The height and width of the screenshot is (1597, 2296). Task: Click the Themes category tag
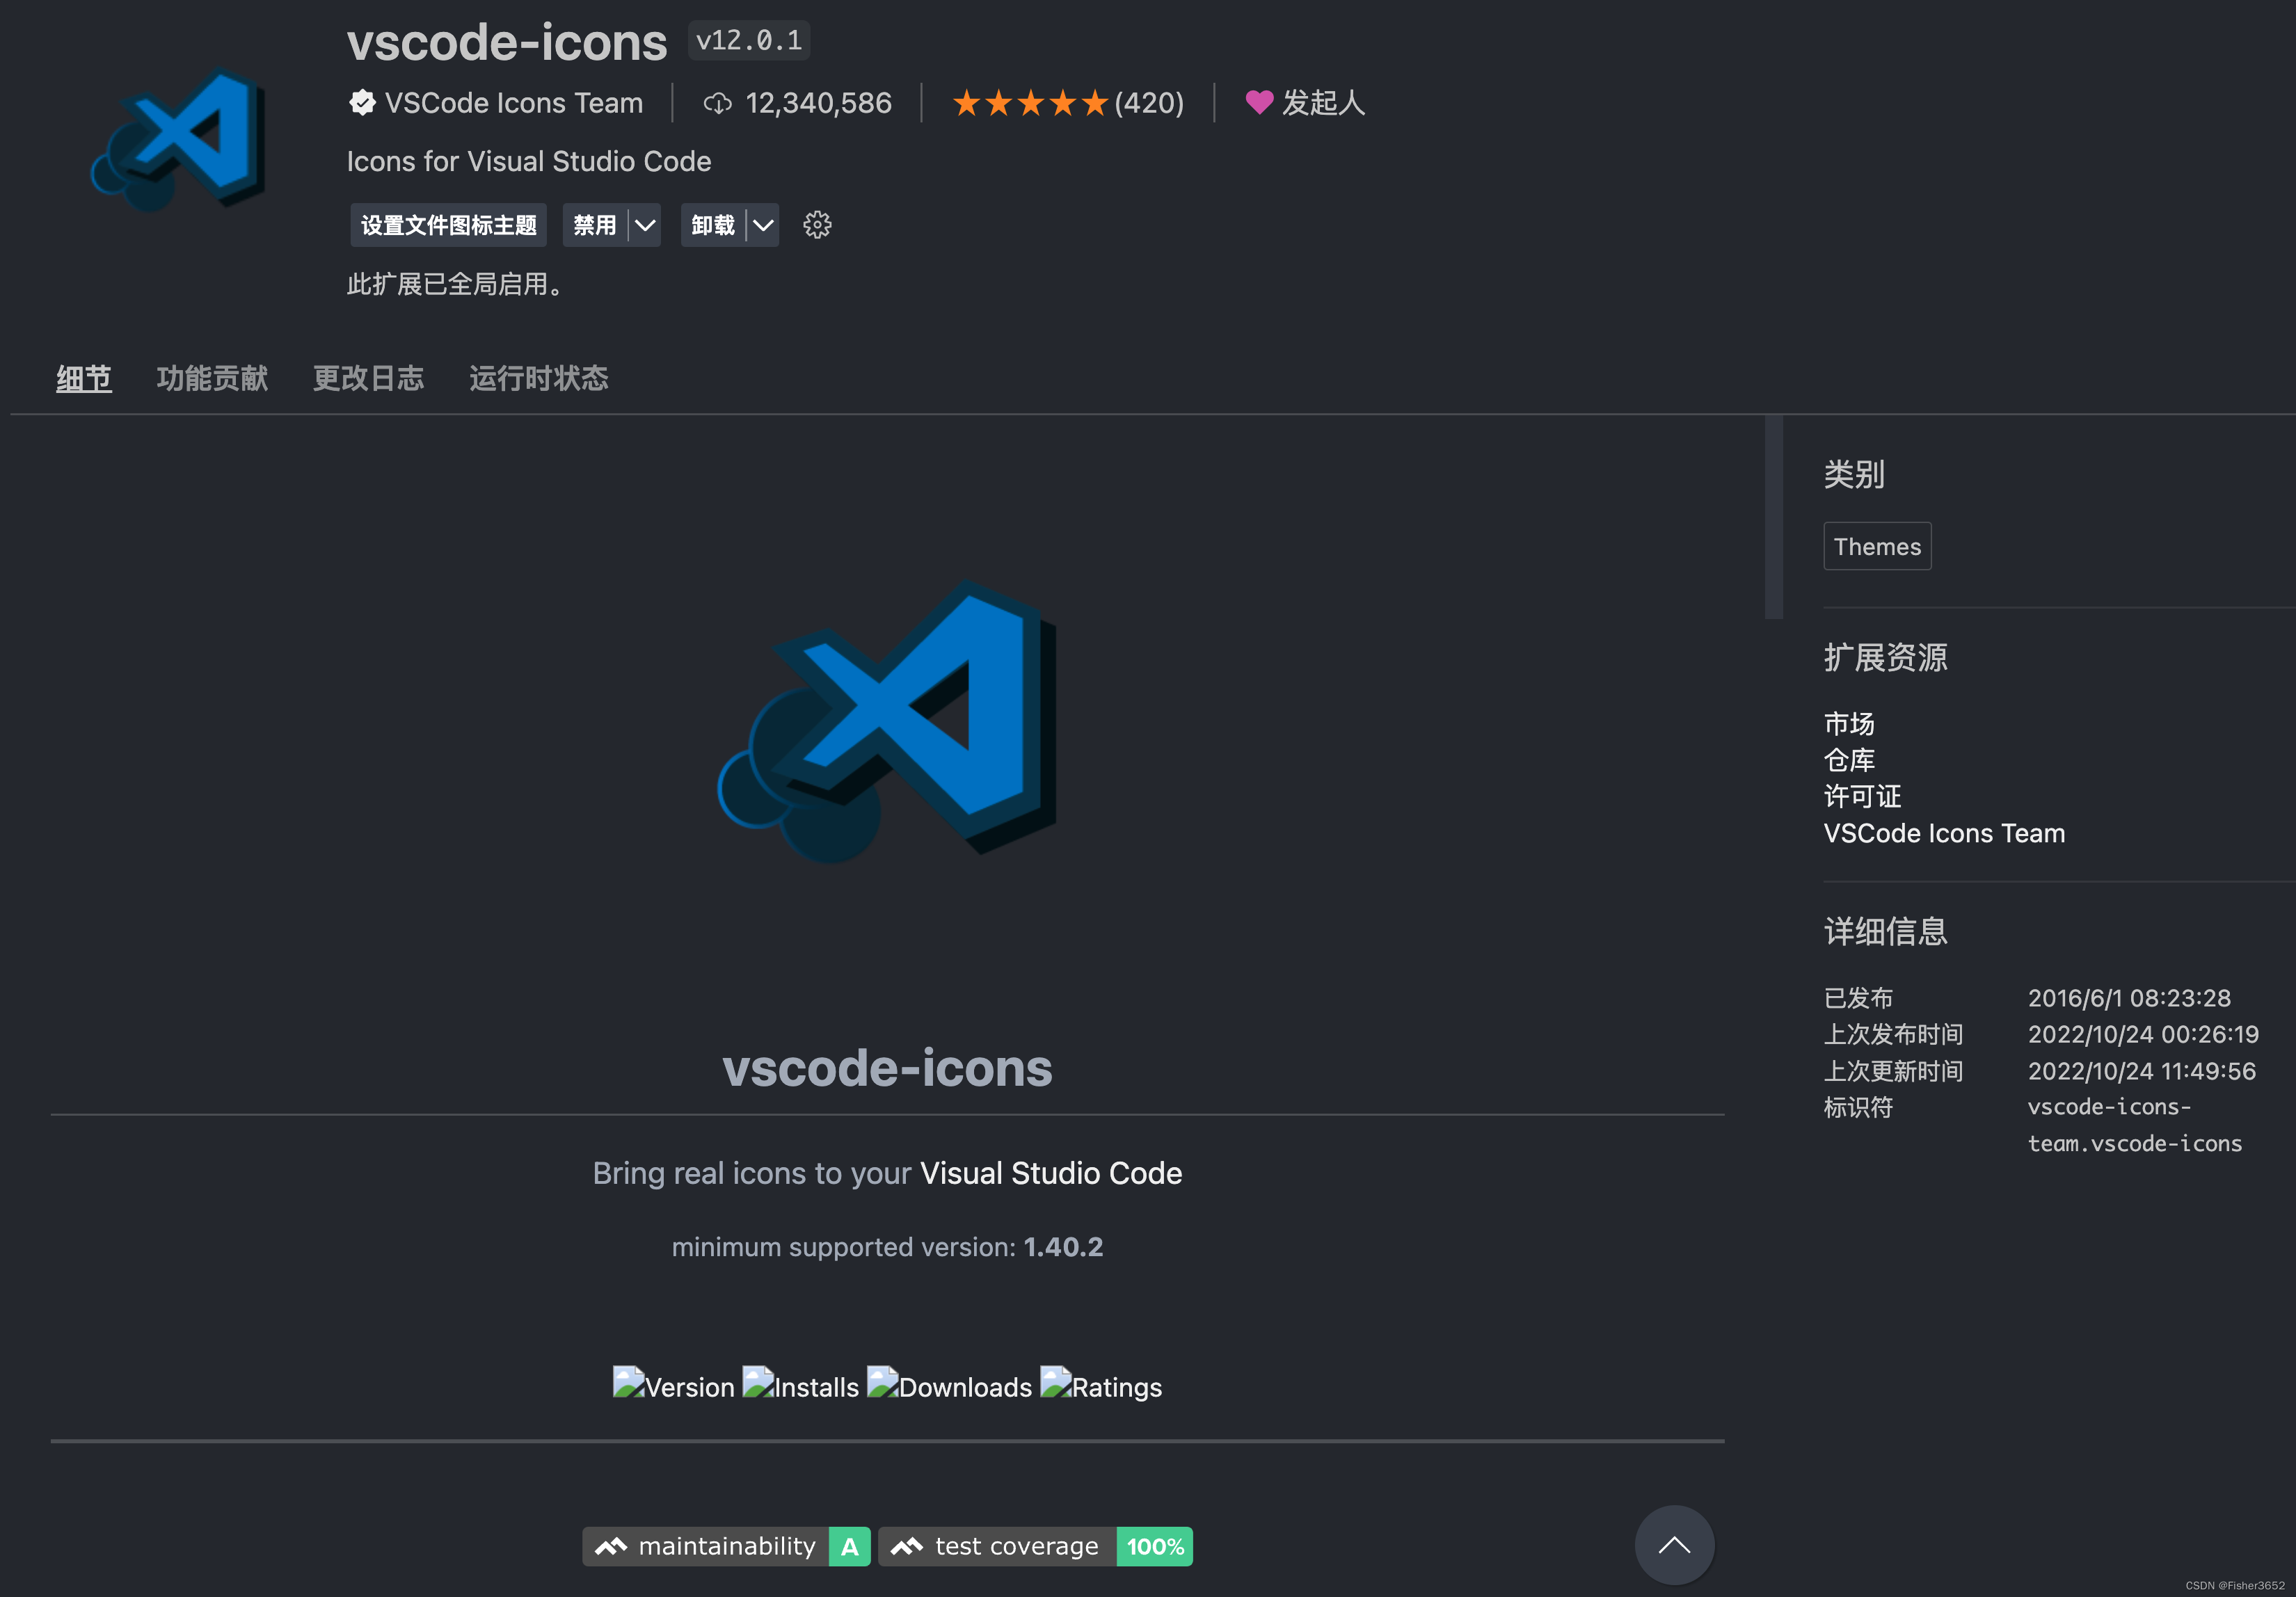(x=1877, y=546)
